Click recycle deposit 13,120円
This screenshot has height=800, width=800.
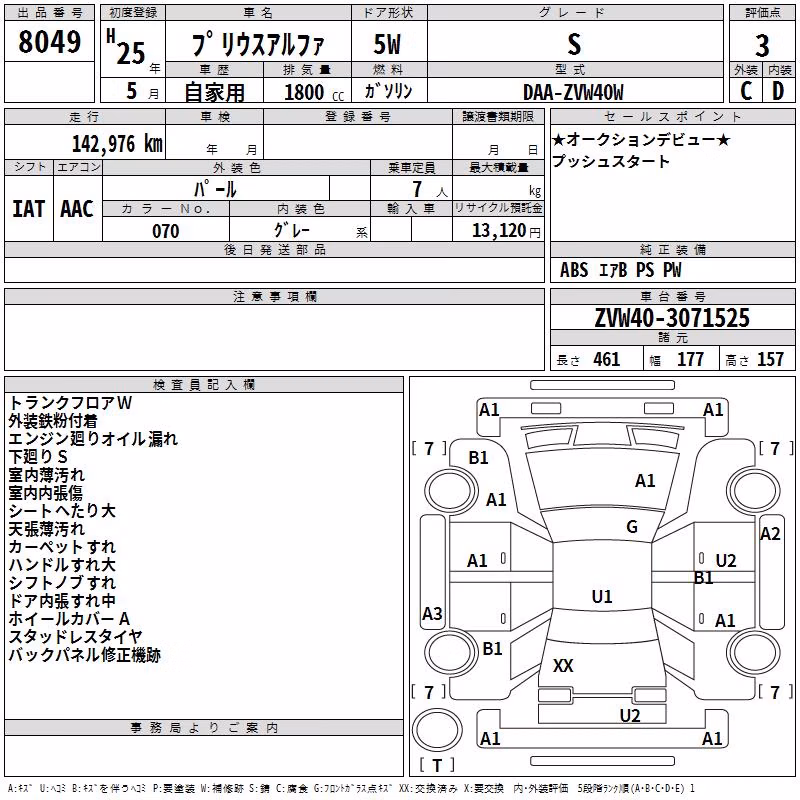click(x=506, y=231)
